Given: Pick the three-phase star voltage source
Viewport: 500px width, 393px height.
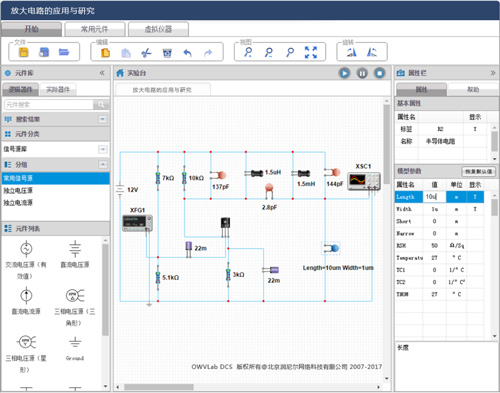Looking at the screenshot, I should [26, 354].
